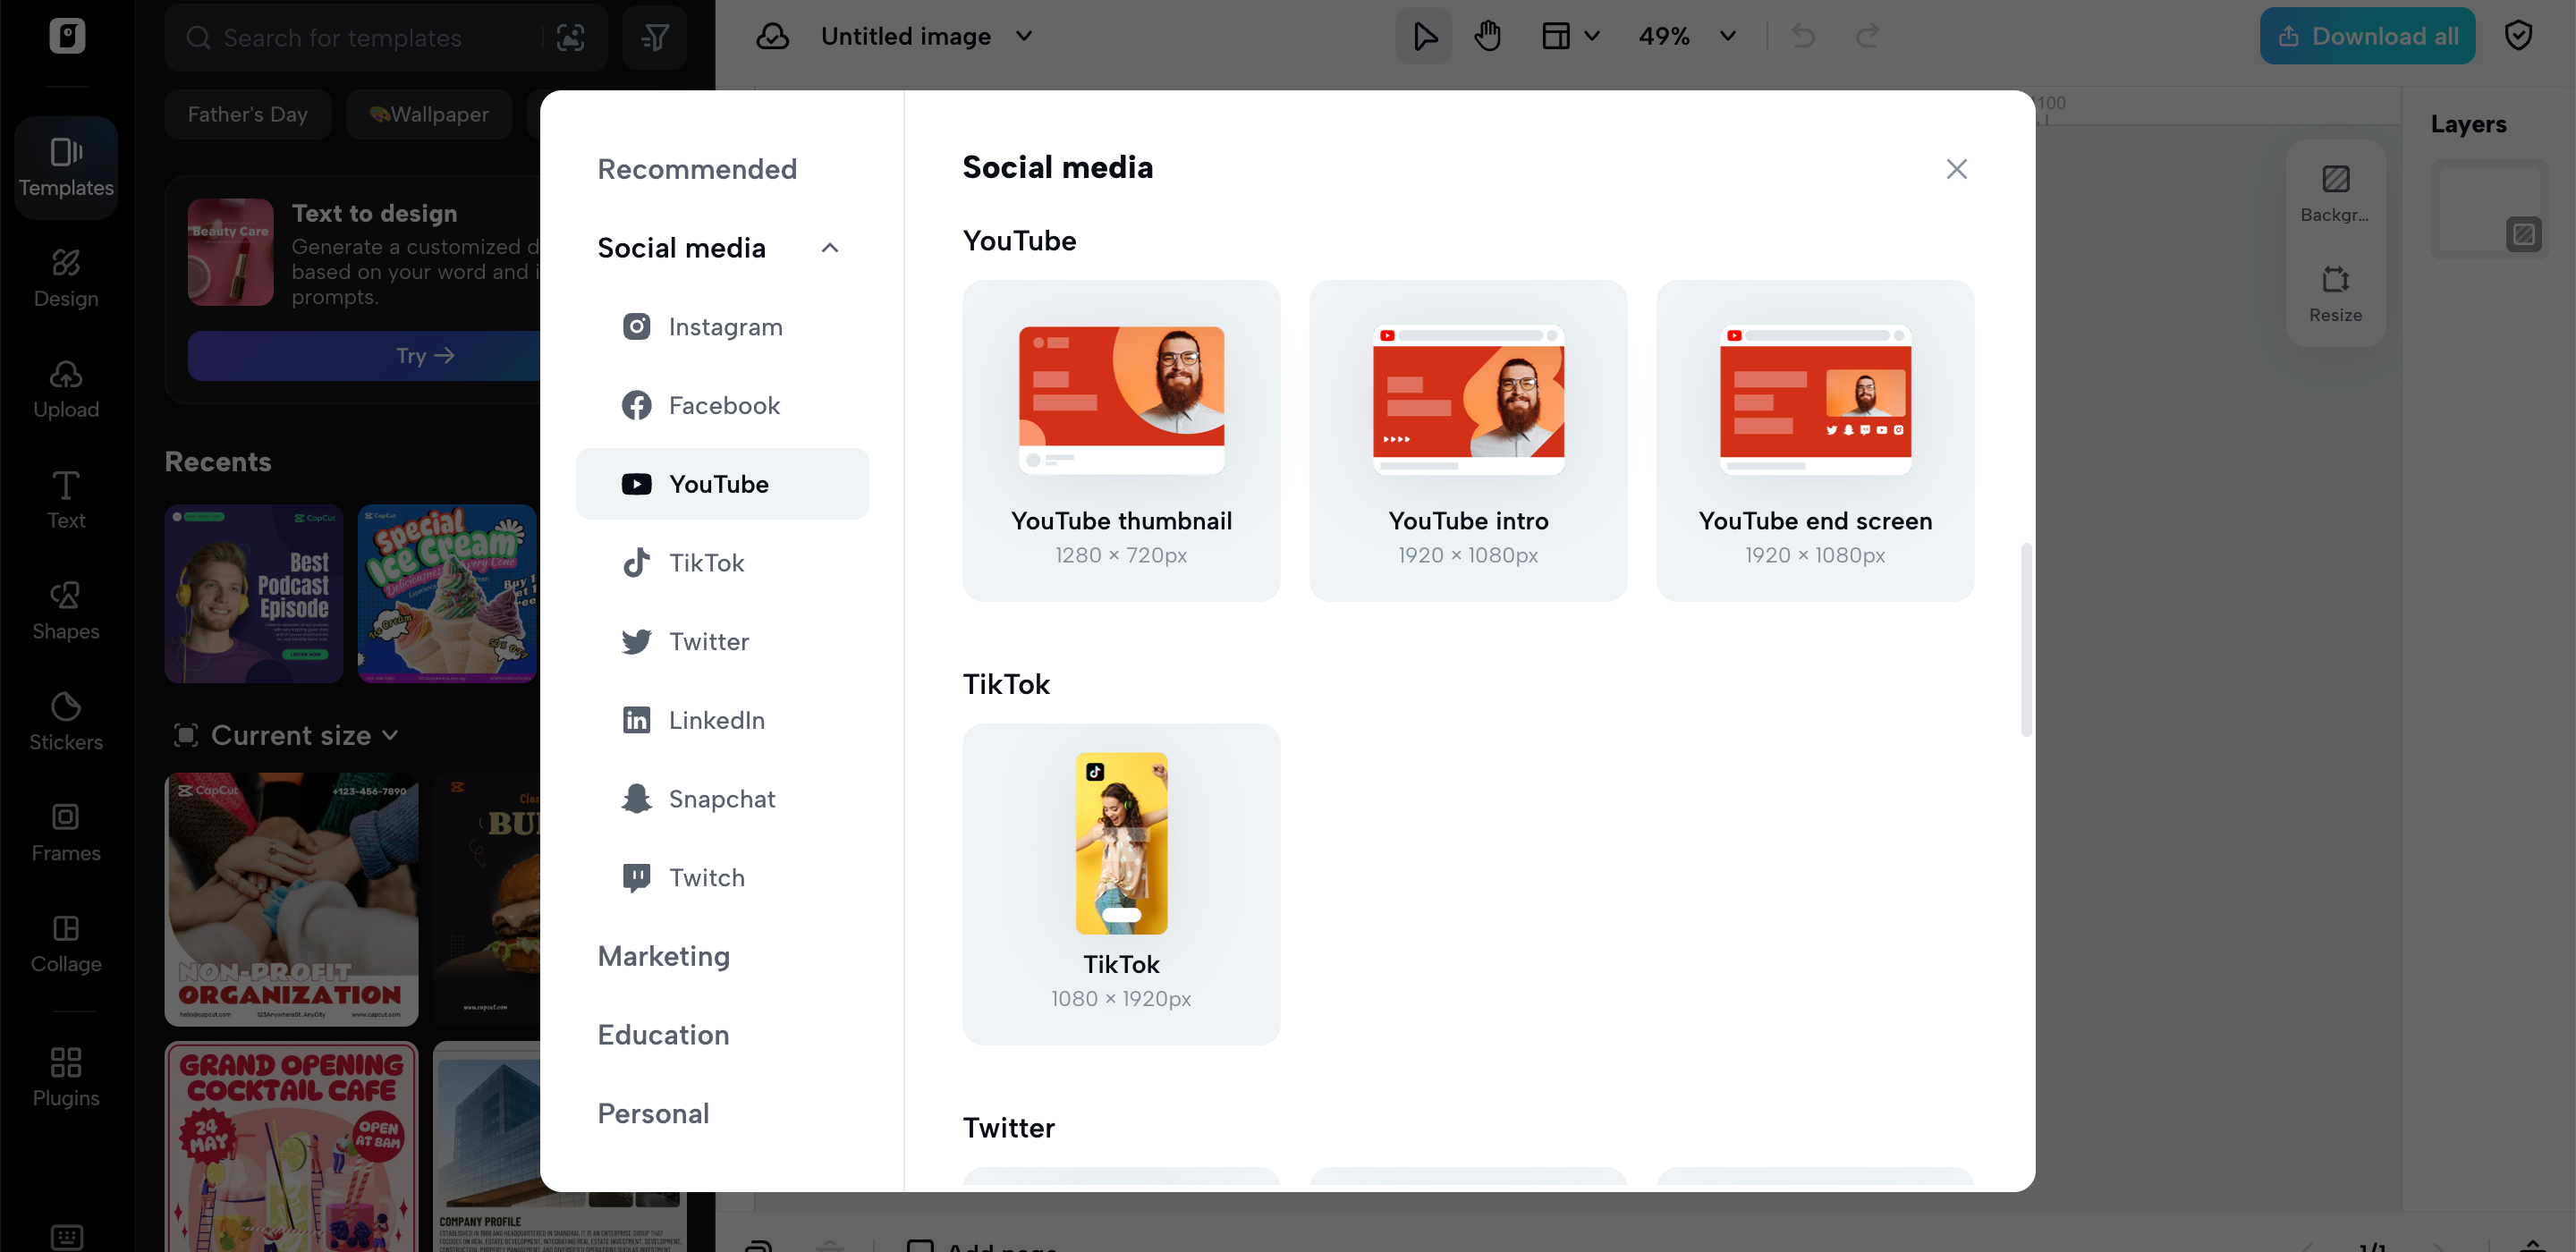Open the Upload panel
Screen dimensions: 2576x1252
(65, 388)
